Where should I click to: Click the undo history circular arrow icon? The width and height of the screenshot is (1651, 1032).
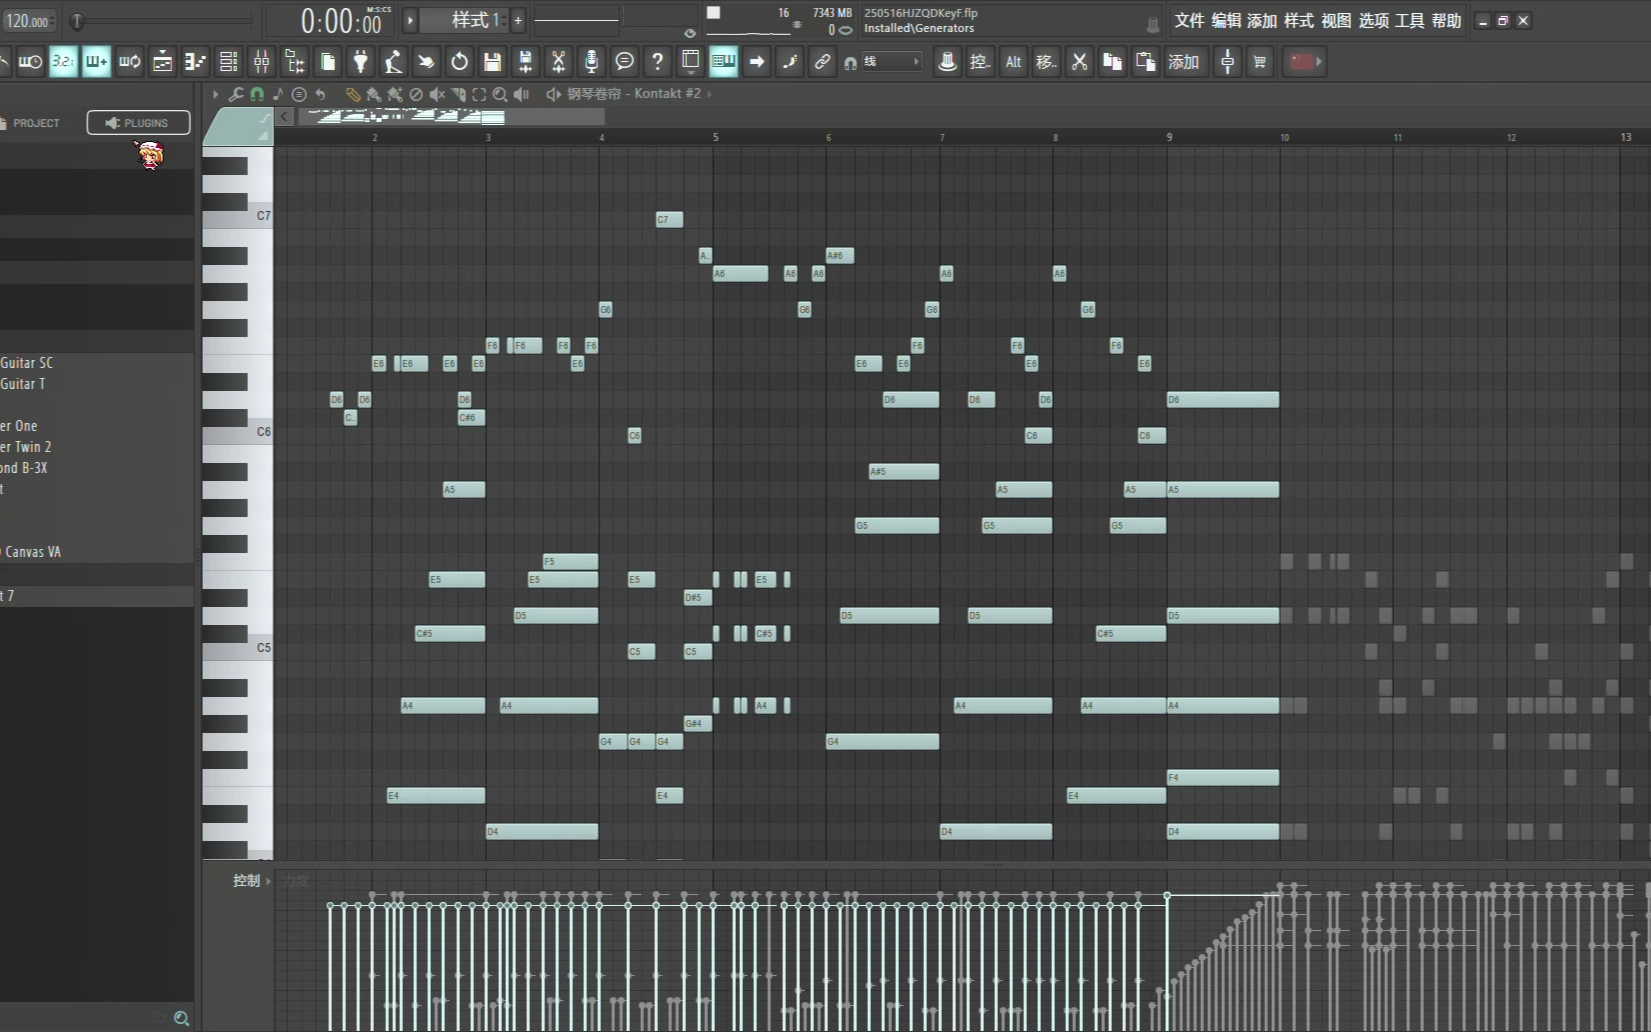[x=459, y=62]
